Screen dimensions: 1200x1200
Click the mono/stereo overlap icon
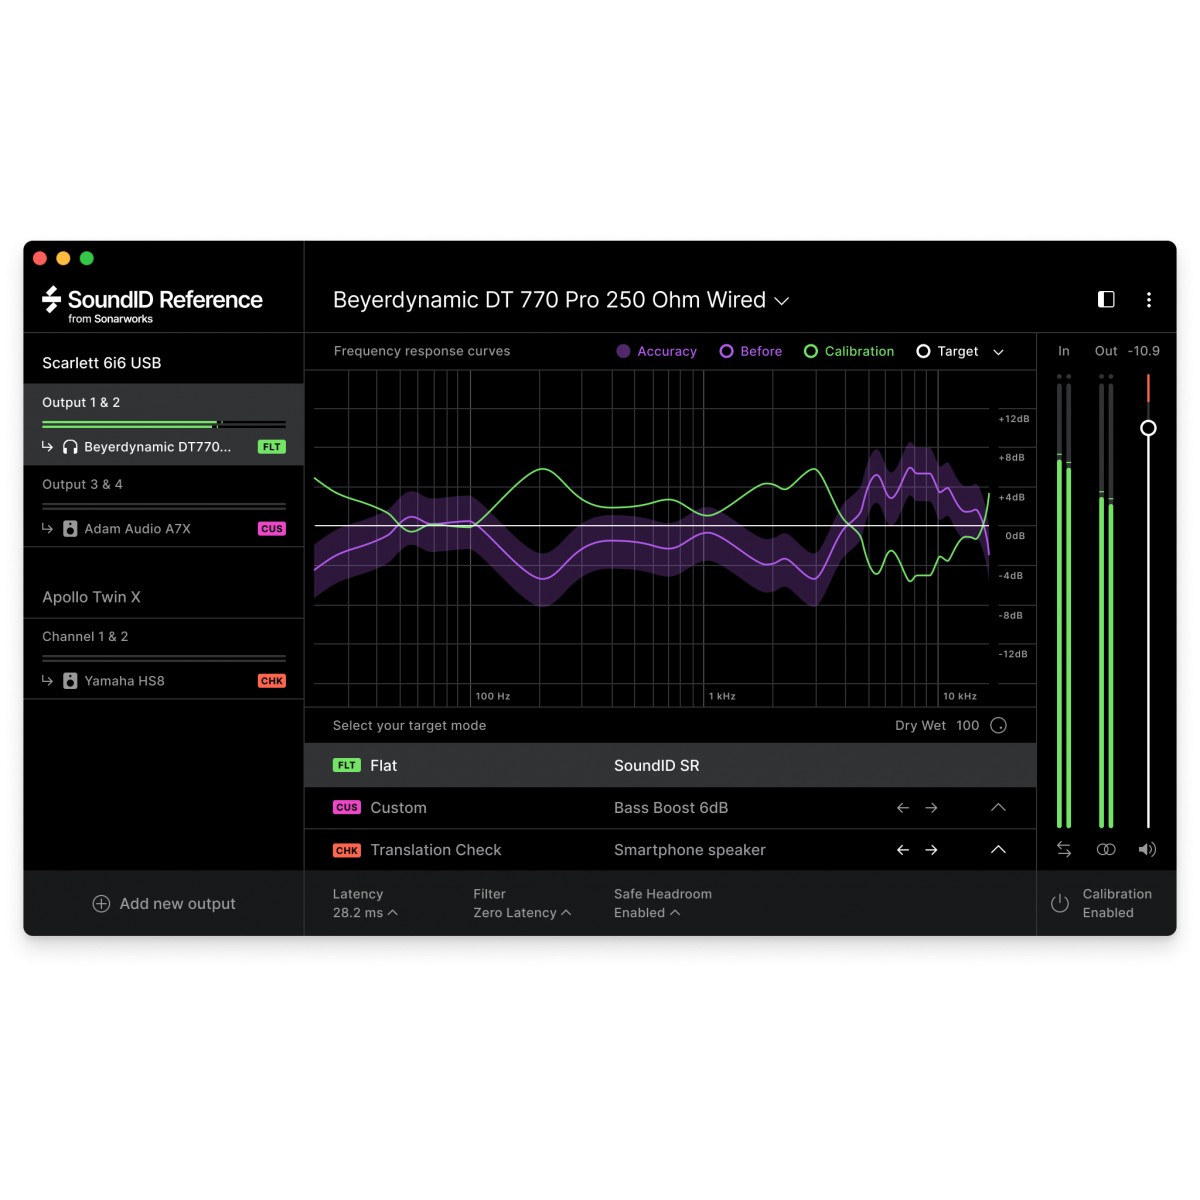[1106, 849]
